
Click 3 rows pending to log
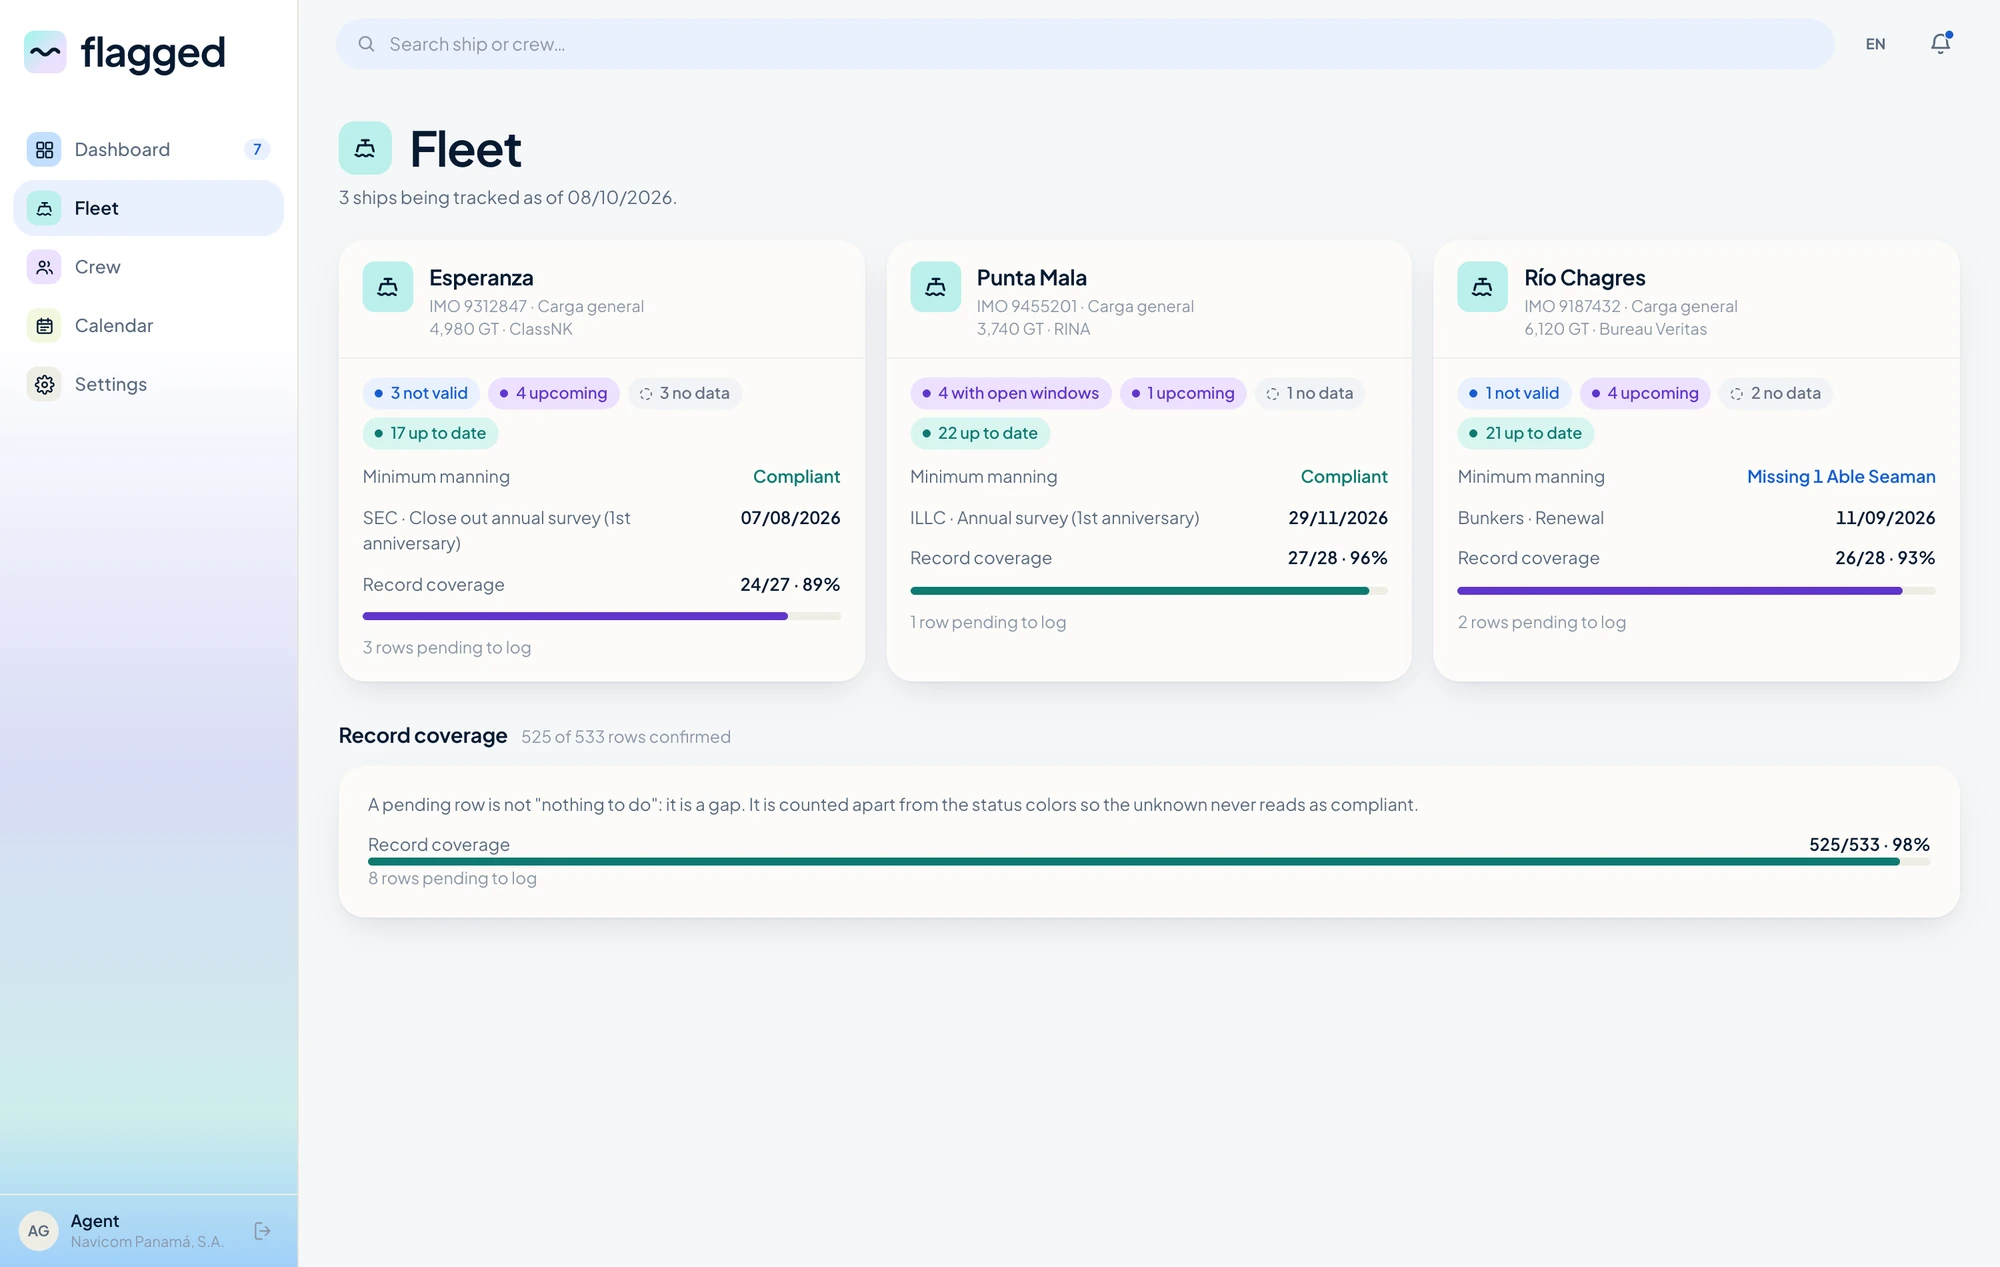[447, 648]
